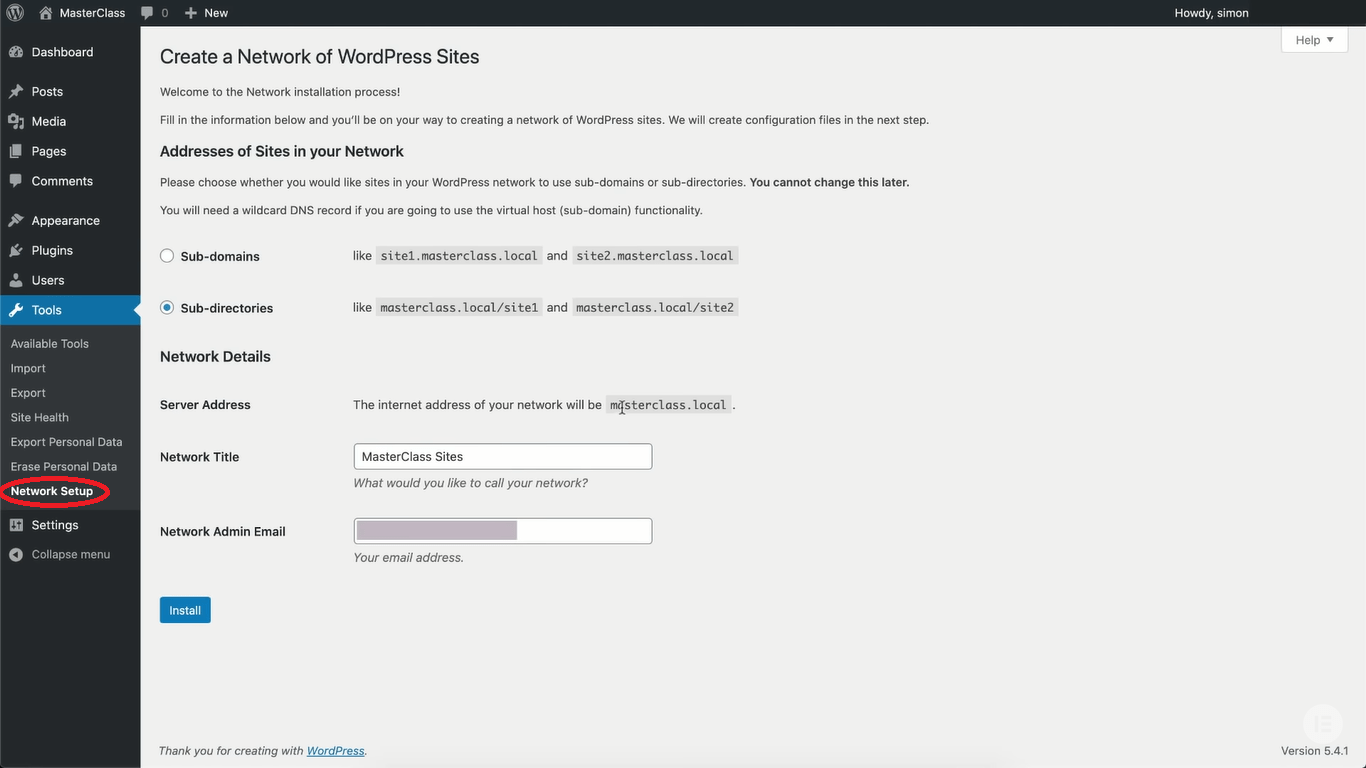The height and width of the screenshot is (768, 1366).
Task: Click Howdy, simon account link
Action: pyautogui.click(x=1211, y=13)
